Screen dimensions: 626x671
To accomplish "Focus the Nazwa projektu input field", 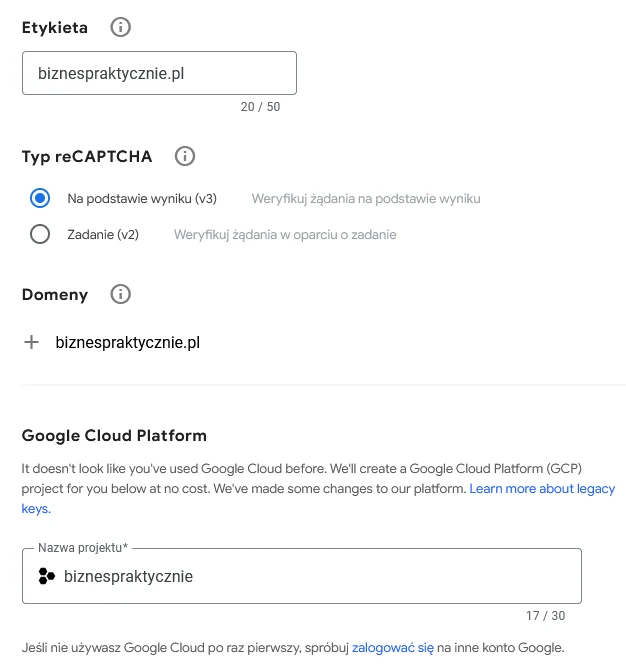I will pyautogui.click(x=320, y=576).
